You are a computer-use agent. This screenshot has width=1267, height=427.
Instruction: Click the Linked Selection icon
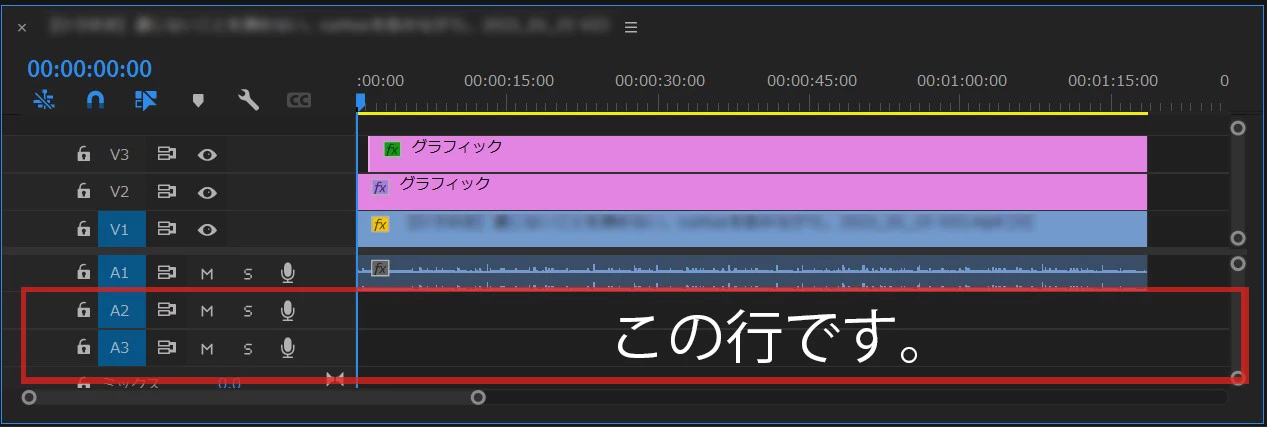[146, 99]
